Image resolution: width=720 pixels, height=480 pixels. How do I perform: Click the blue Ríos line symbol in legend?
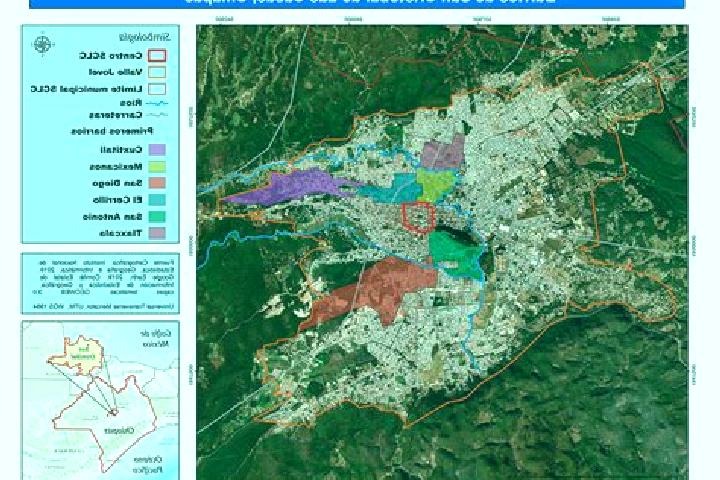click(156, 103)
